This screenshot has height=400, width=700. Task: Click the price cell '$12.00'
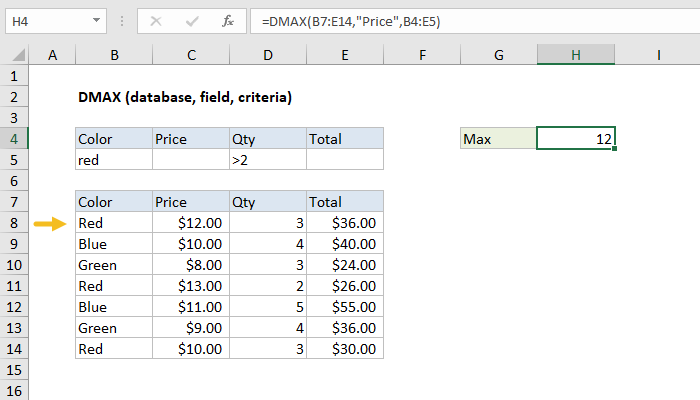191,223
